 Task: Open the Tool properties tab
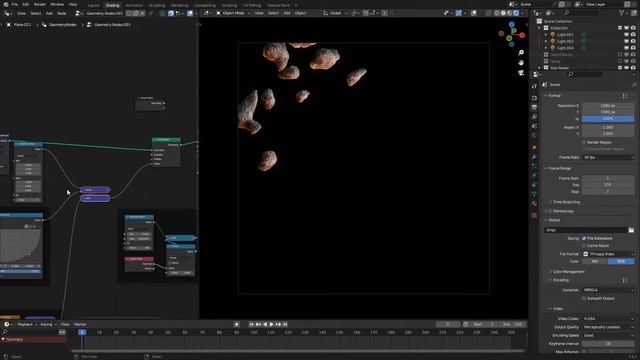pos(534,86)
